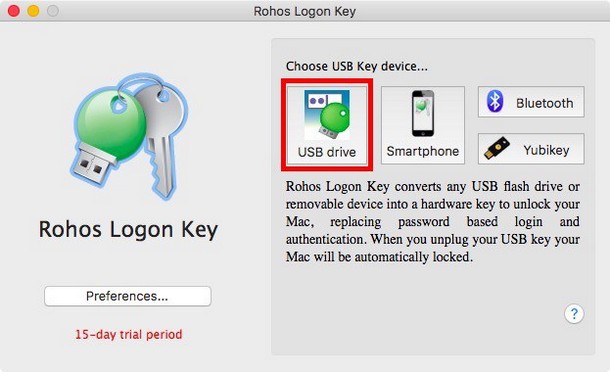Close the window with the red button
This screenshot has width=610, height=372.
coord(14,11)
